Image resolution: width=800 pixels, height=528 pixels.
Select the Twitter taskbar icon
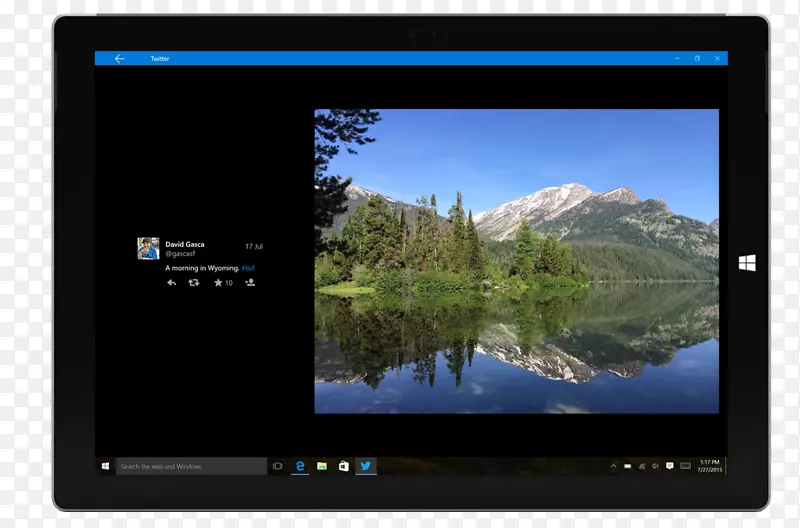[x=366, y=466]
